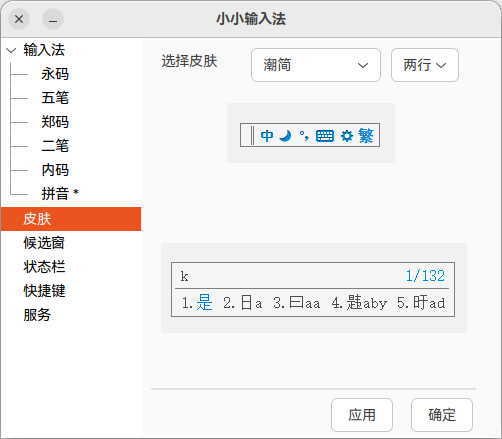Open the 状态栏 settings page

44,267
